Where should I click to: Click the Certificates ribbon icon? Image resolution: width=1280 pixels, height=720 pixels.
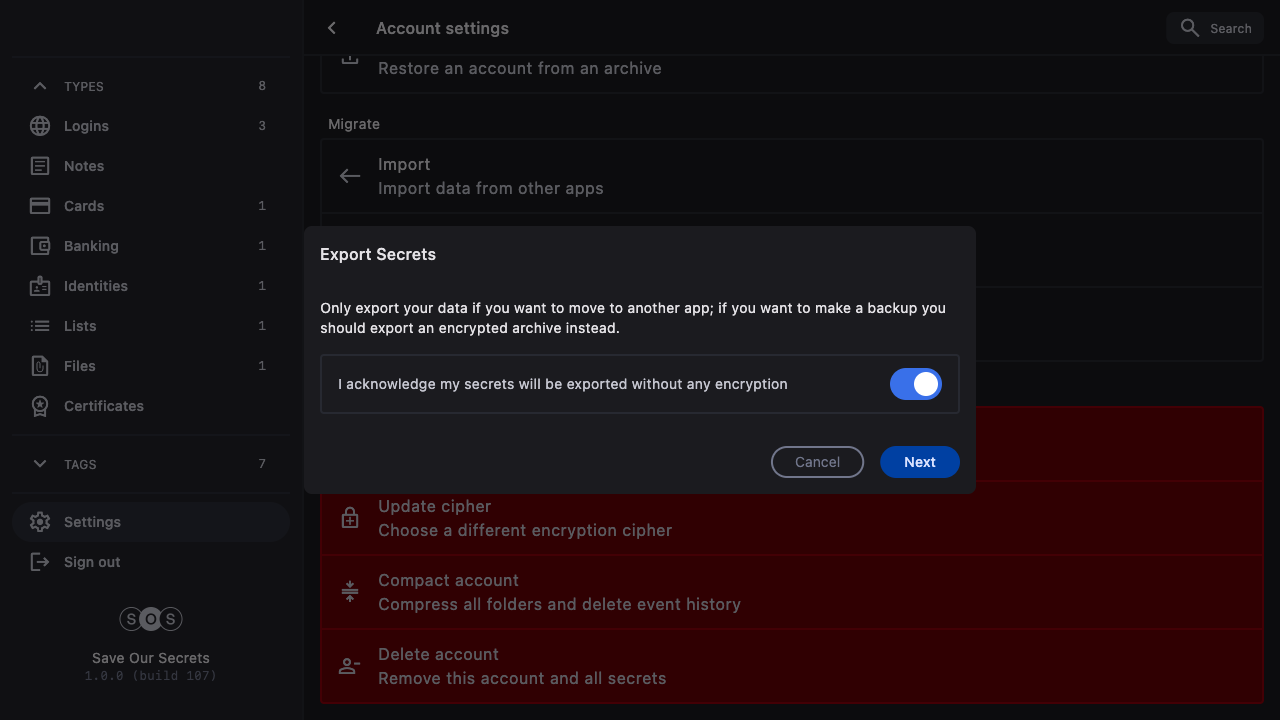tap(40, 406)
